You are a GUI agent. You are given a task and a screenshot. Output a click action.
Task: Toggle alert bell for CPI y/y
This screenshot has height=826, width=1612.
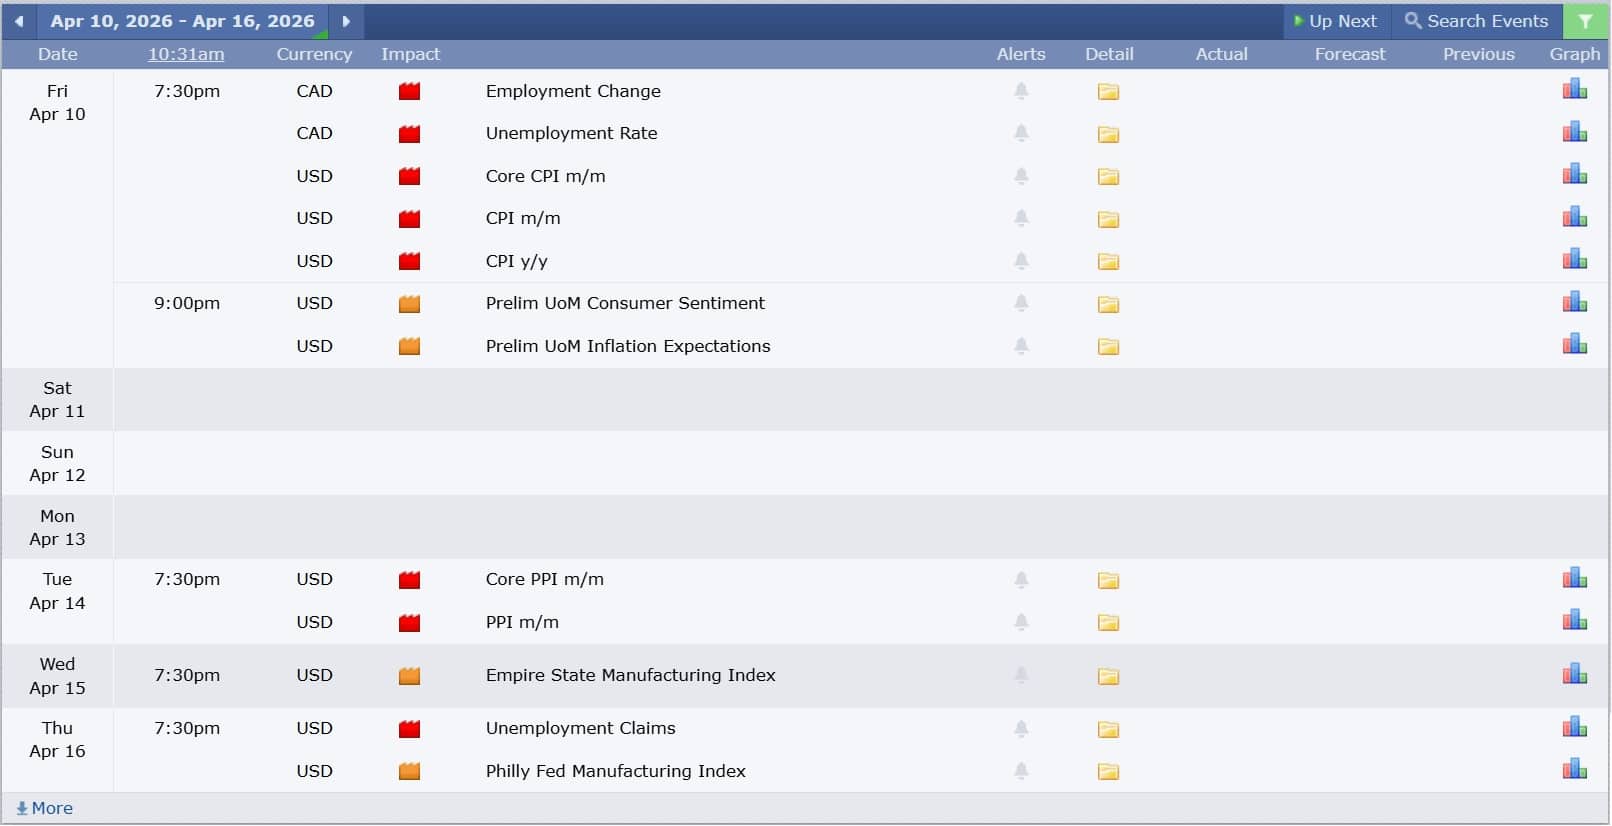tap(1021, 261)
